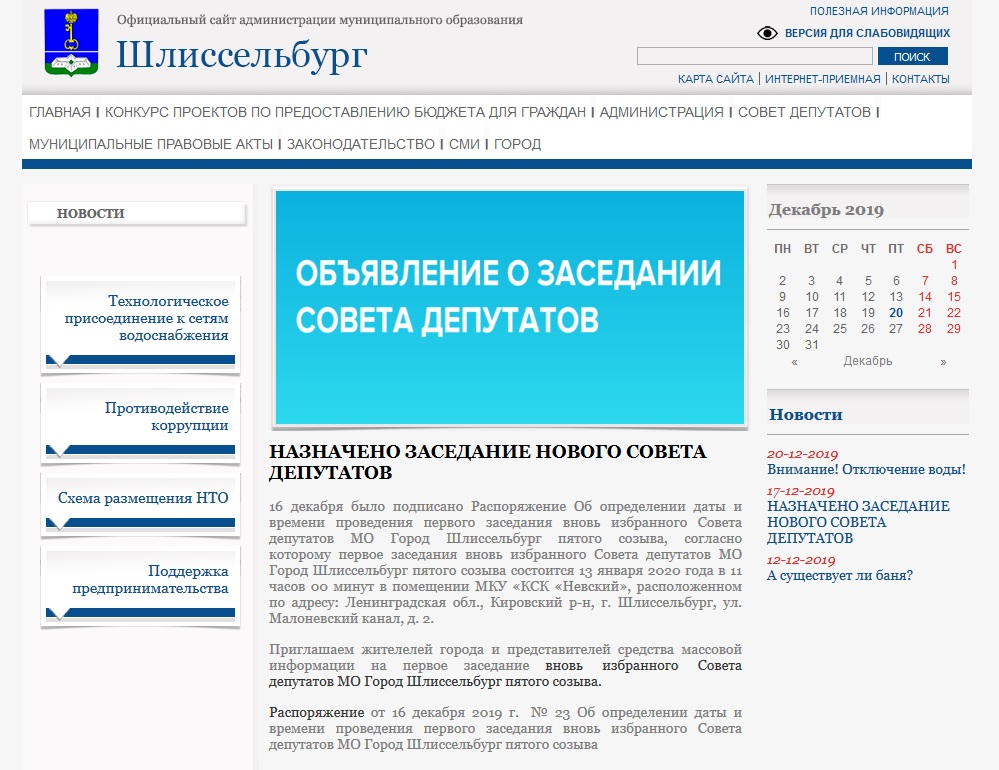Open МУНИЦИПАЛЬНЫЕ ПРАВОВЫЕ АКТЫ menu item
This screenshot has width=999, height=770.
click(x=151, y=144)
